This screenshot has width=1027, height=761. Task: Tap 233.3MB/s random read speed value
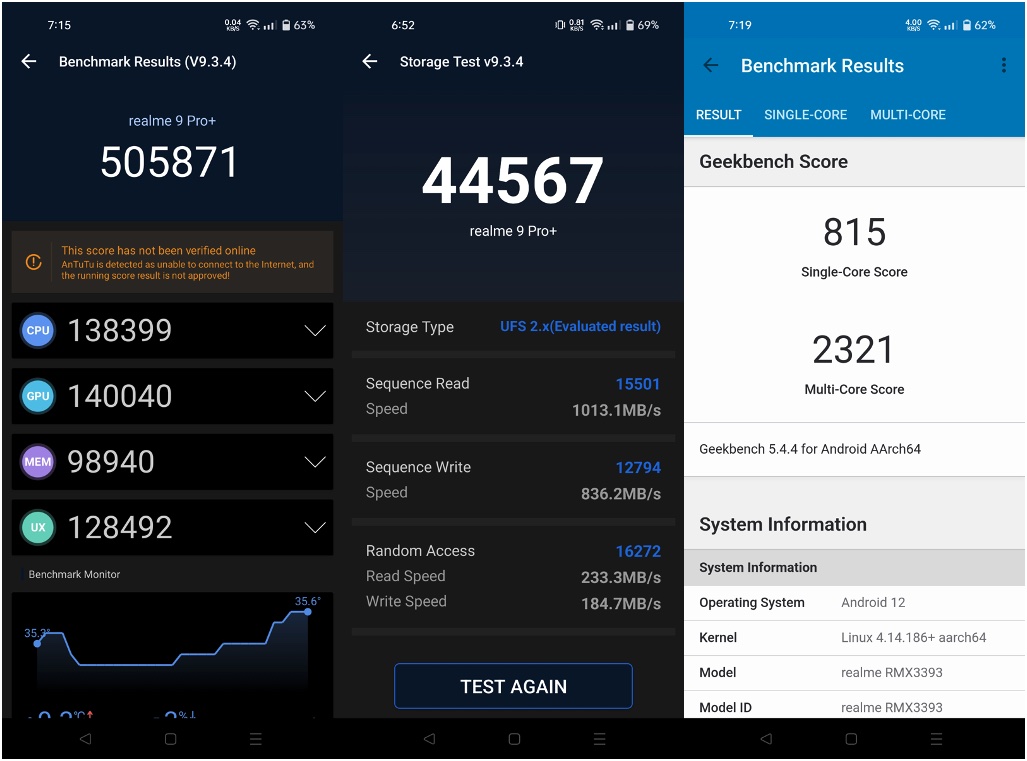[x=621, y=578]
